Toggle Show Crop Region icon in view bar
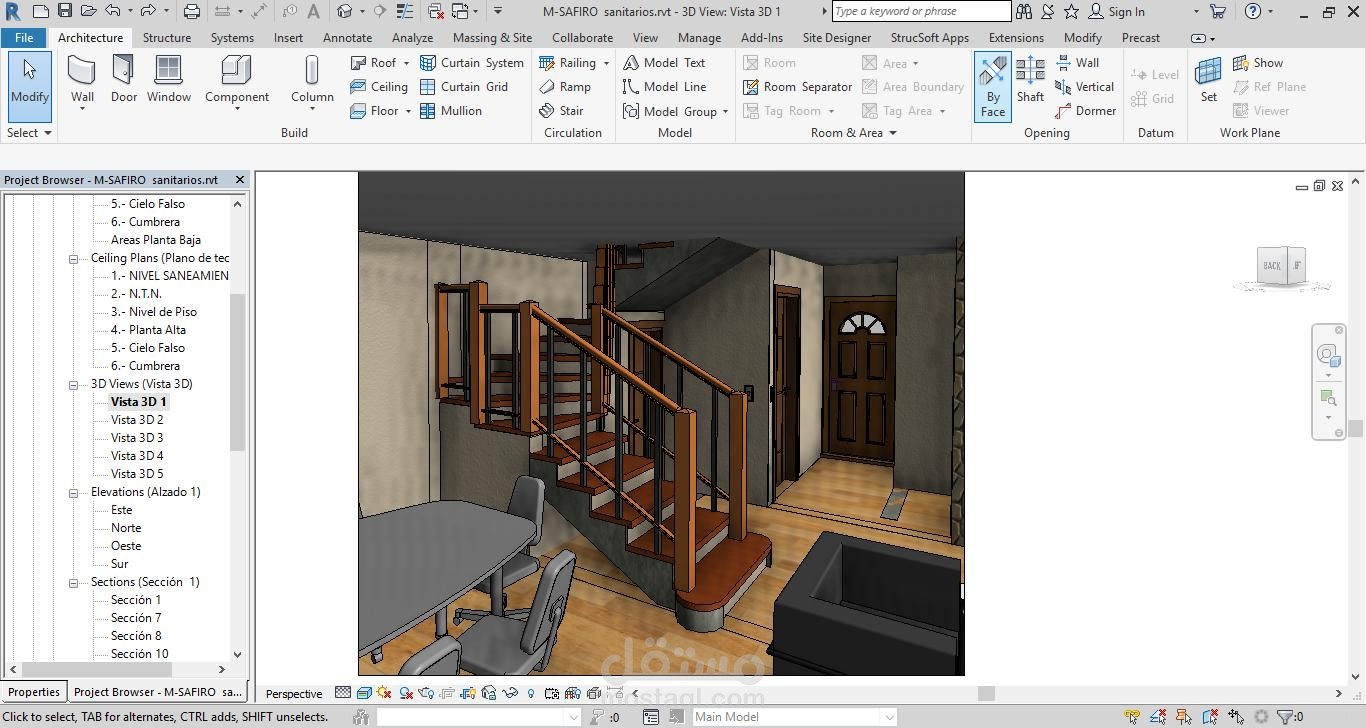 [x=468, y=693]
